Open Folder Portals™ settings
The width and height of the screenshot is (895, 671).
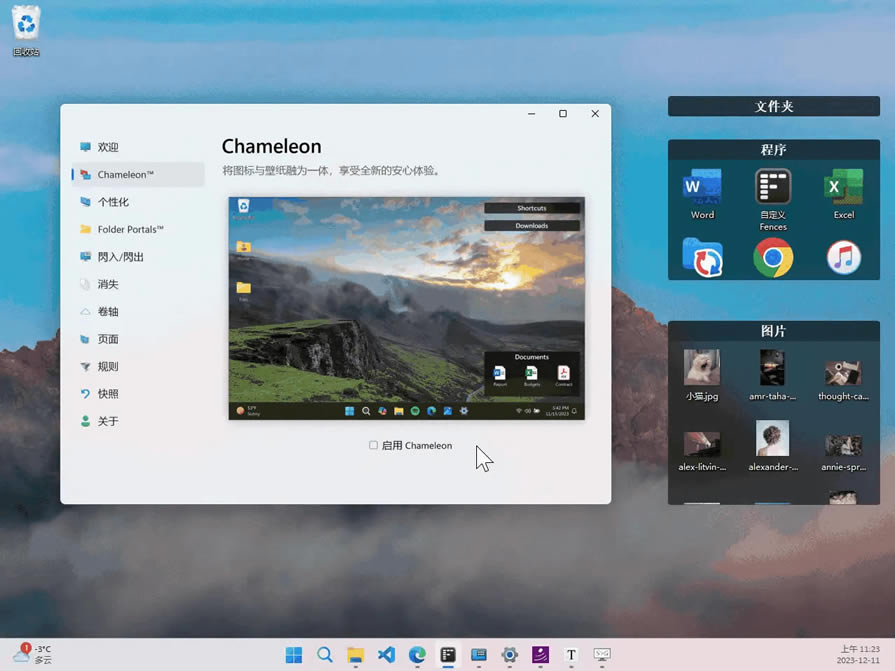tap(138, 229)
